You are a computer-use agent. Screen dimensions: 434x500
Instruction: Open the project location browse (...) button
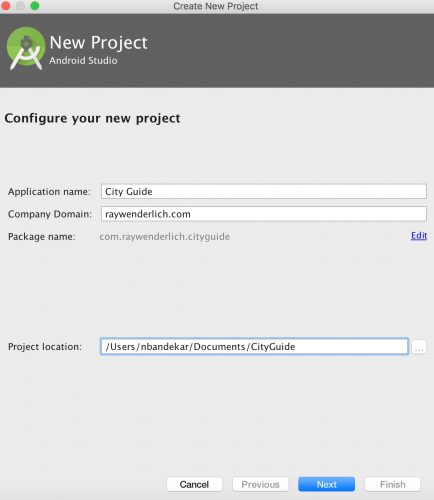[x=419, y=347]
